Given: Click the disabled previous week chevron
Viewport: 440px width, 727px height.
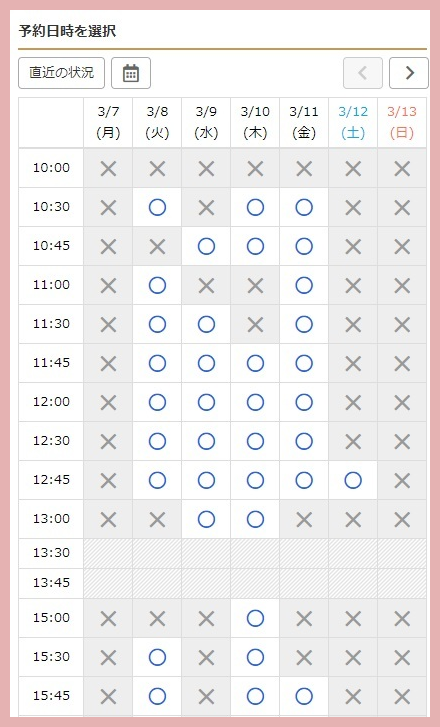Looking at the screenshot, I should pos(363,73).
